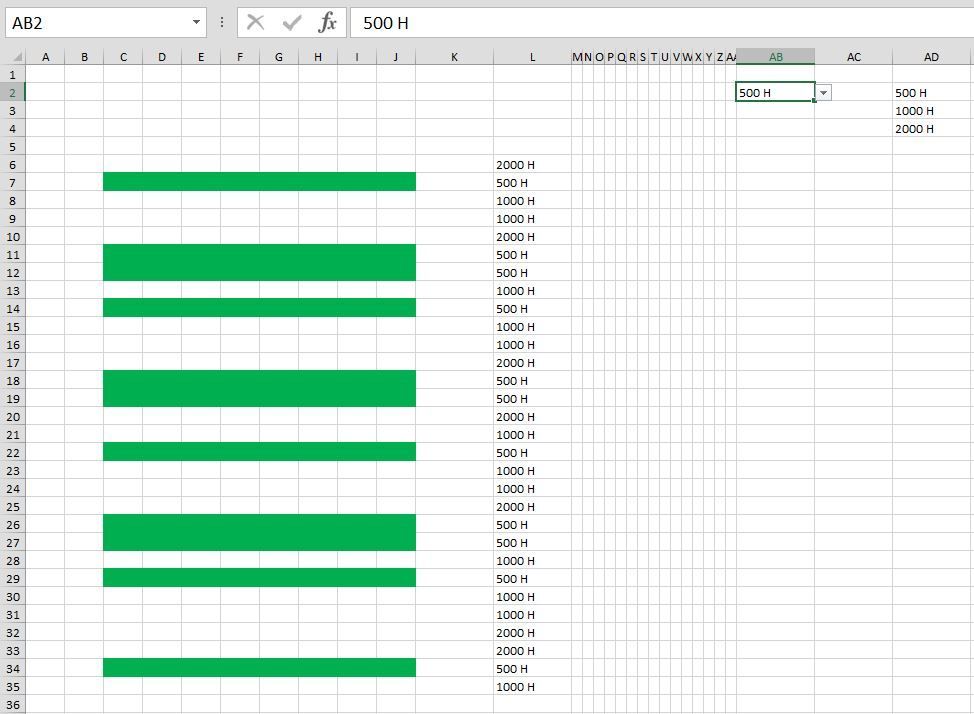Select column header AC
The height and width of the screenshot is (714, 974).
pos(853,57)
